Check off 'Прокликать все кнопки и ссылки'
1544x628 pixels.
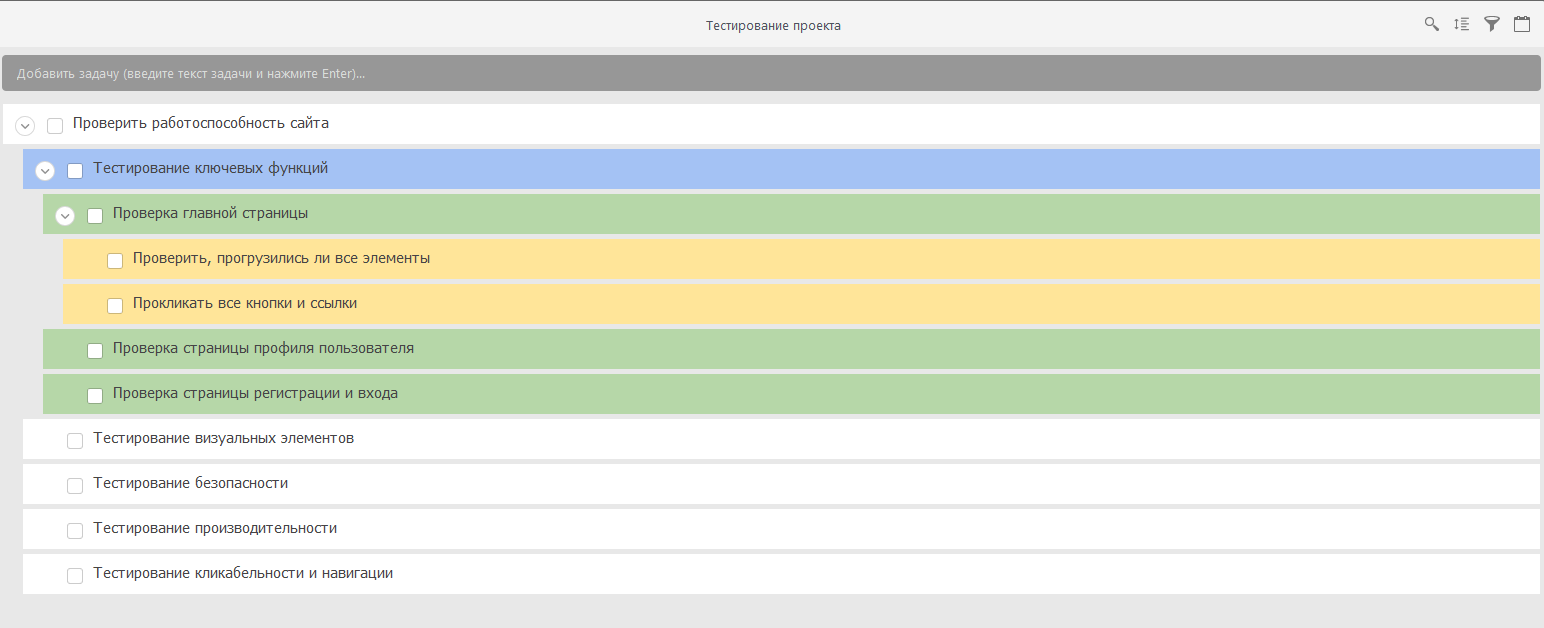(115, 305)
